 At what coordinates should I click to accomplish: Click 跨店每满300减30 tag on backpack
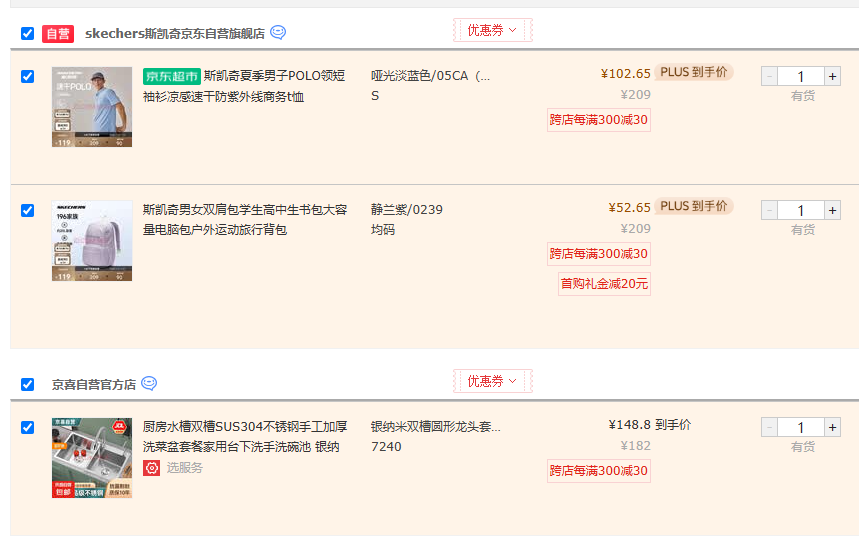599,254
